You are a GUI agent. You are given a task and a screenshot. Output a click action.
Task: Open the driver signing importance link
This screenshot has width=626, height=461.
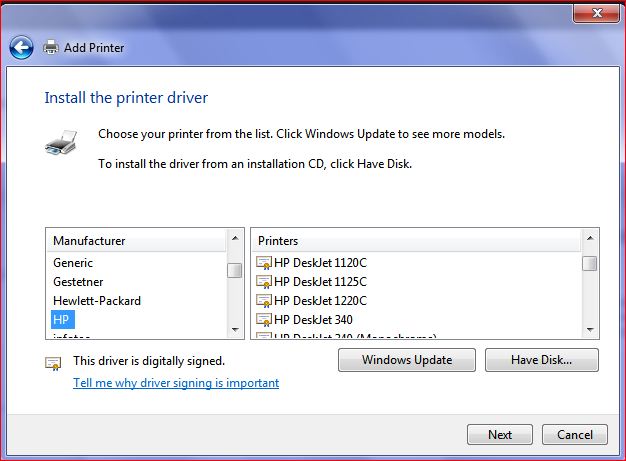click(x=176, y=383)
